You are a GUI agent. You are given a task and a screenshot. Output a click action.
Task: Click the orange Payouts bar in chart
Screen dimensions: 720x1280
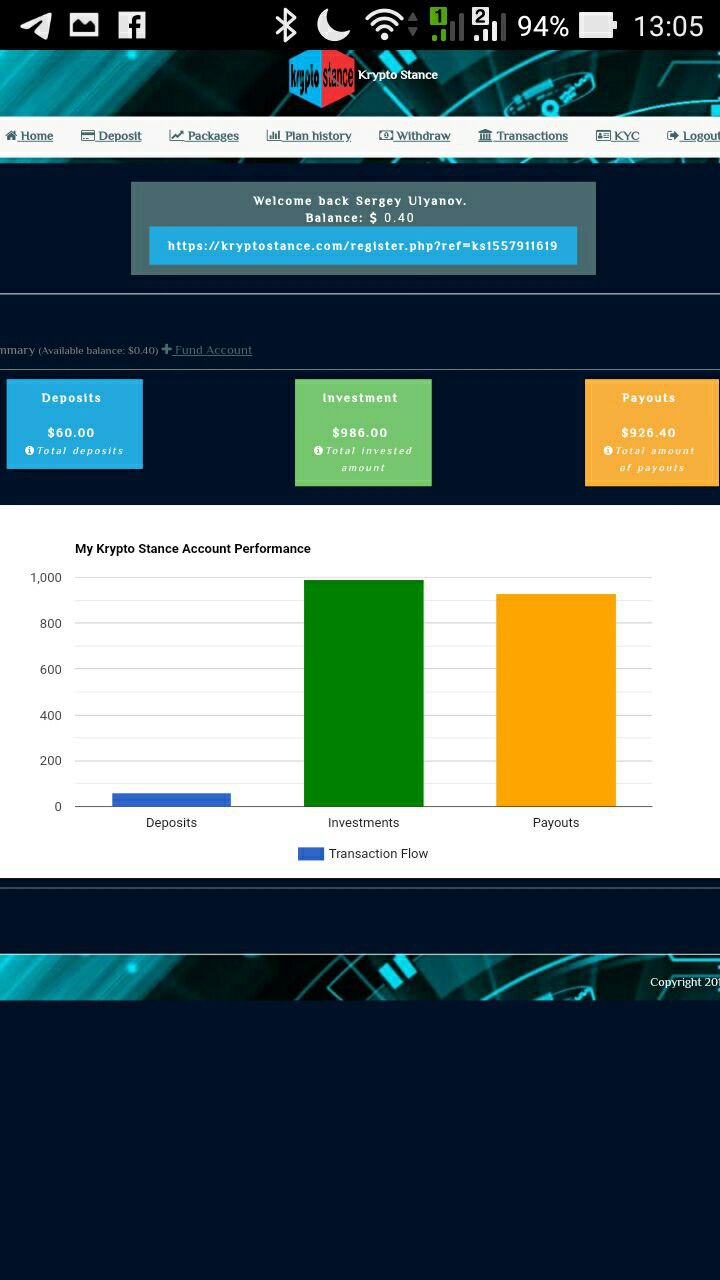point(556,700)
